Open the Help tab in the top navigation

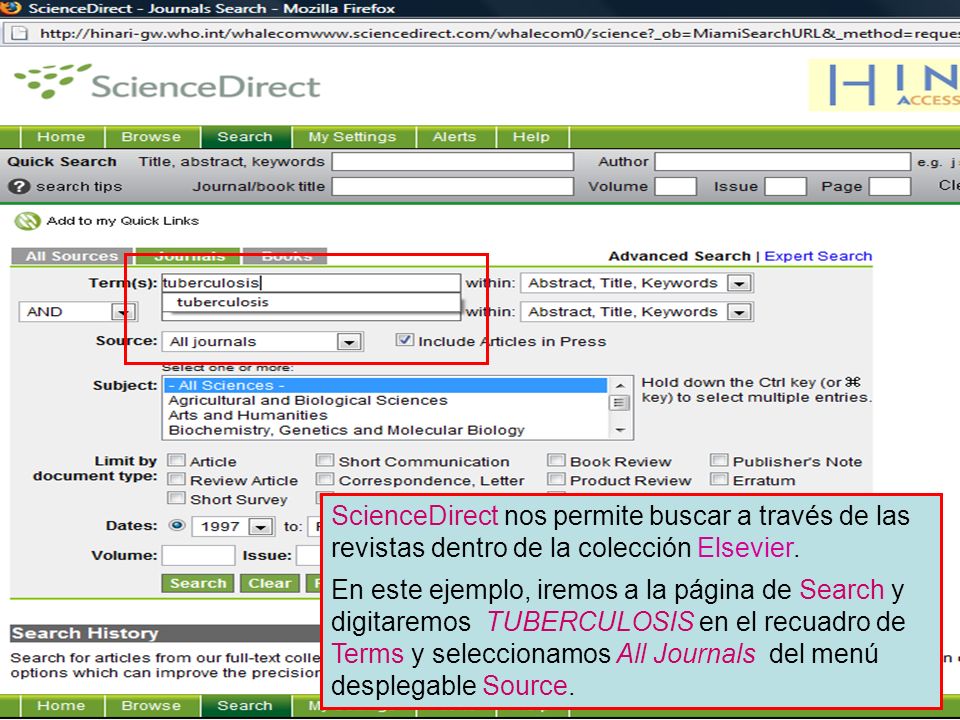click(x=531, y=137)
